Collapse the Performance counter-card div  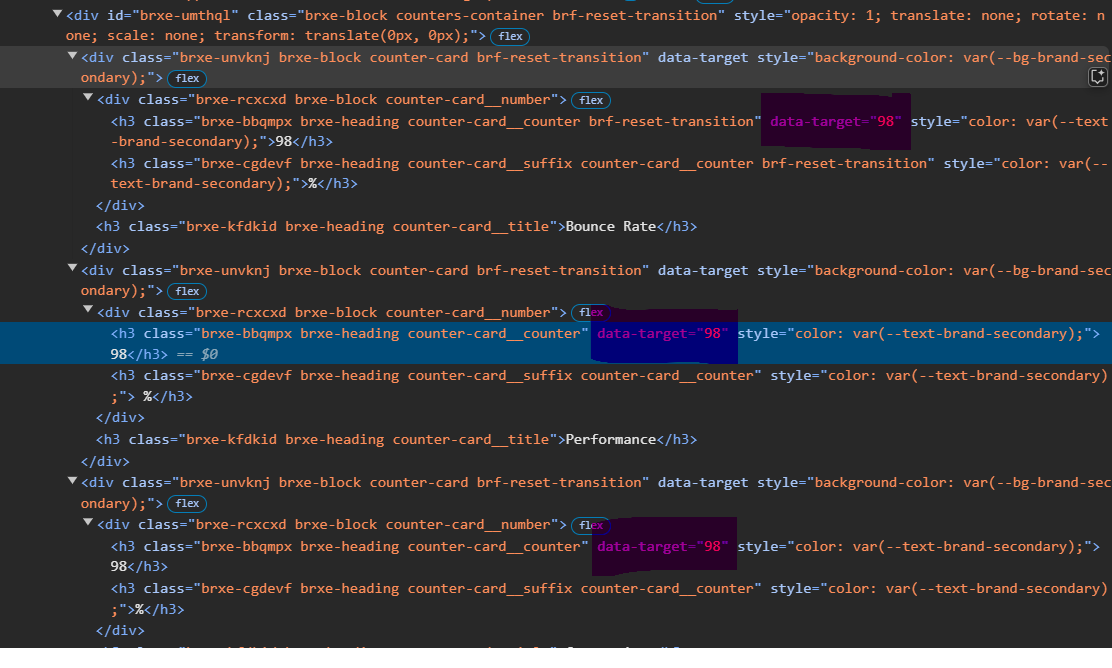[x=72, y=269]
